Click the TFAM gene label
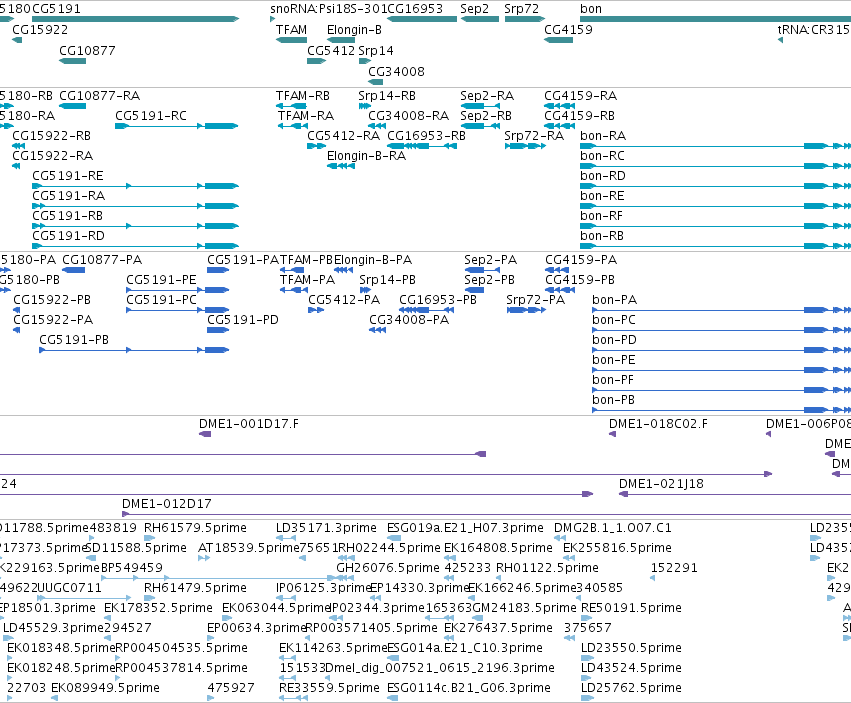 tap(291, 30)
